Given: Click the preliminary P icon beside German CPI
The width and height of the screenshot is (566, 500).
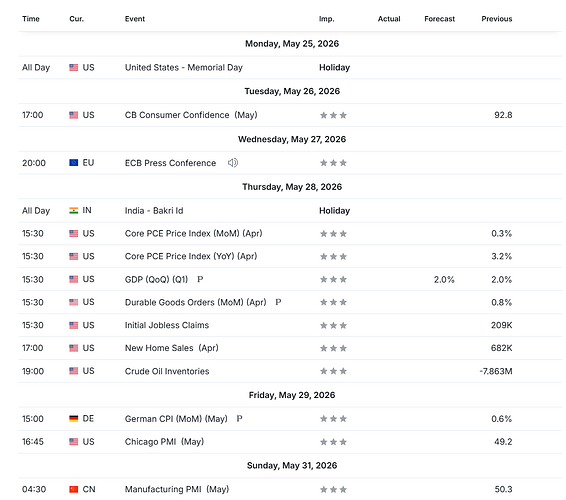Looking at the screenshot, I should [x=239, y=419].
